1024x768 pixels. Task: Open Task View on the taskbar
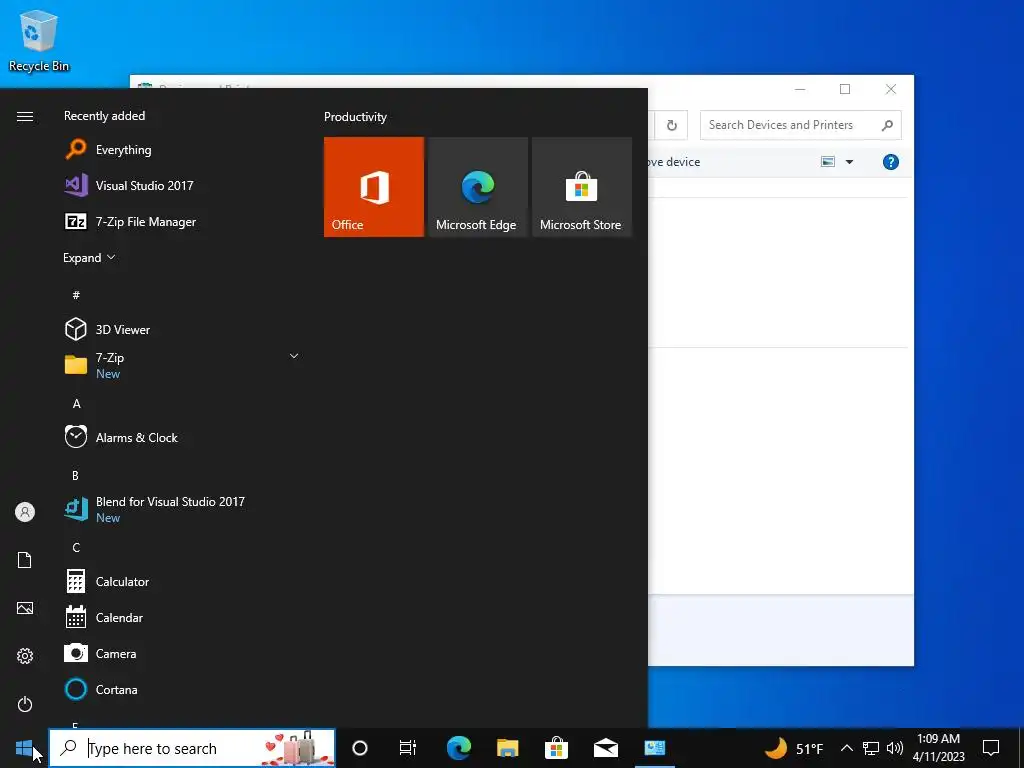pyautogui.click(x=408, y=748)
